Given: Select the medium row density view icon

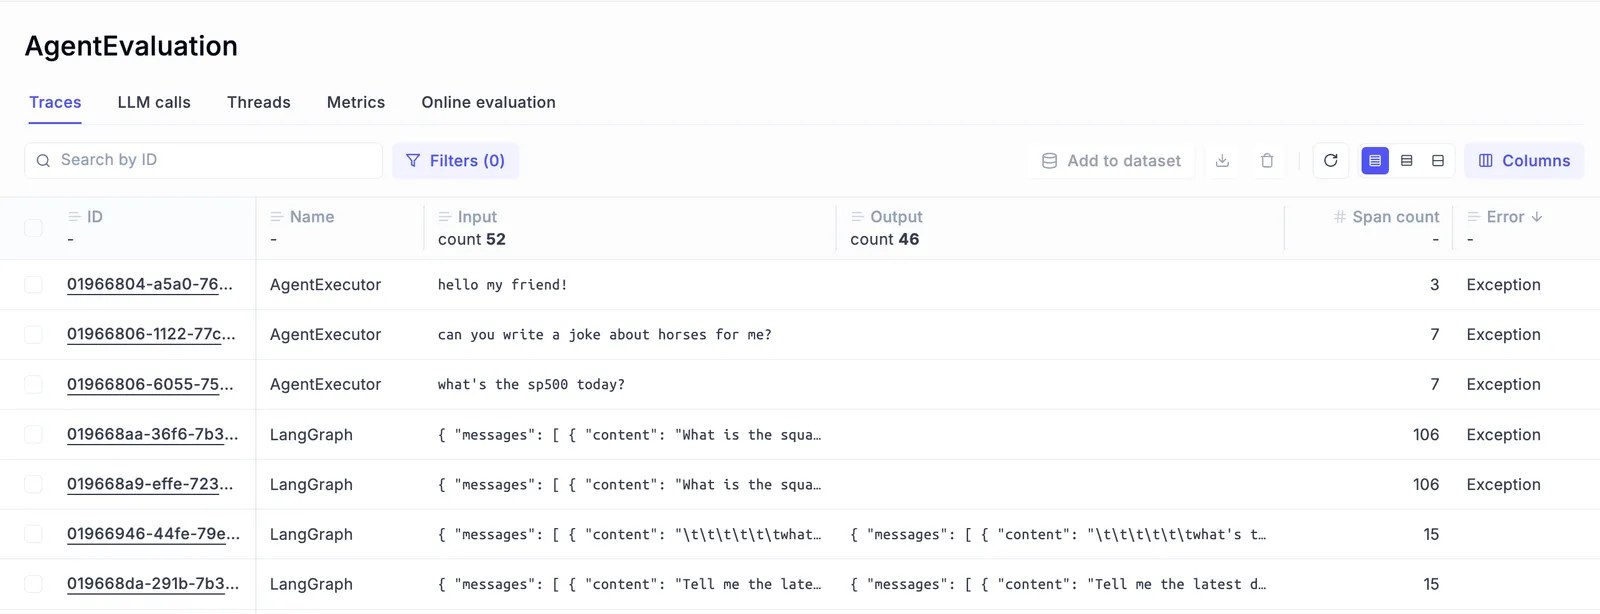Looking at the screenshot, I should 1406,161.
